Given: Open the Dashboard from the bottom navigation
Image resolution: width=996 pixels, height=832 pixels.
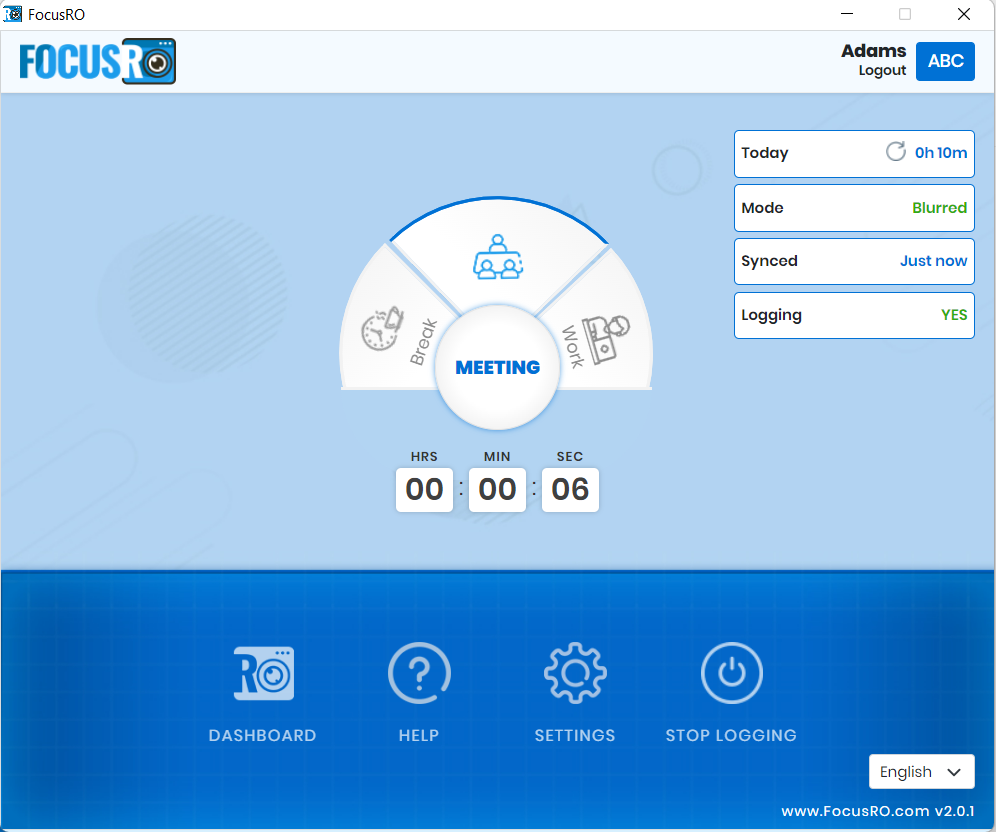Looking at the screenshot, I should 261,673.
